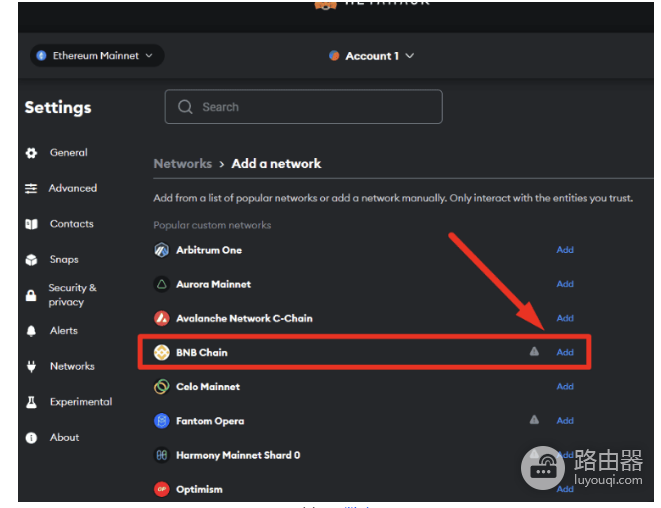This screenshot has height=508, width=661.
Task: Add BNB Chain network
Action: point(565,352)
